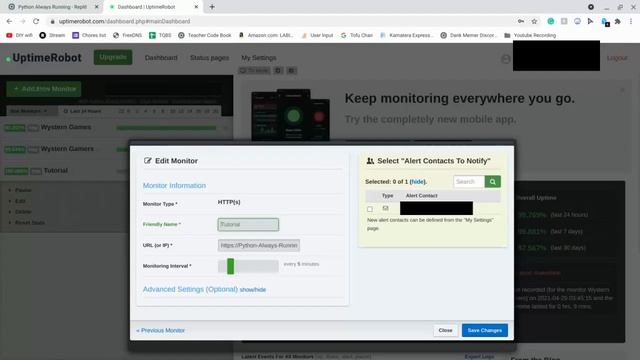Open the Stream bookmark
Image resolution: width=640 pixels, height=360 pixels.
(x=52, y=35)
